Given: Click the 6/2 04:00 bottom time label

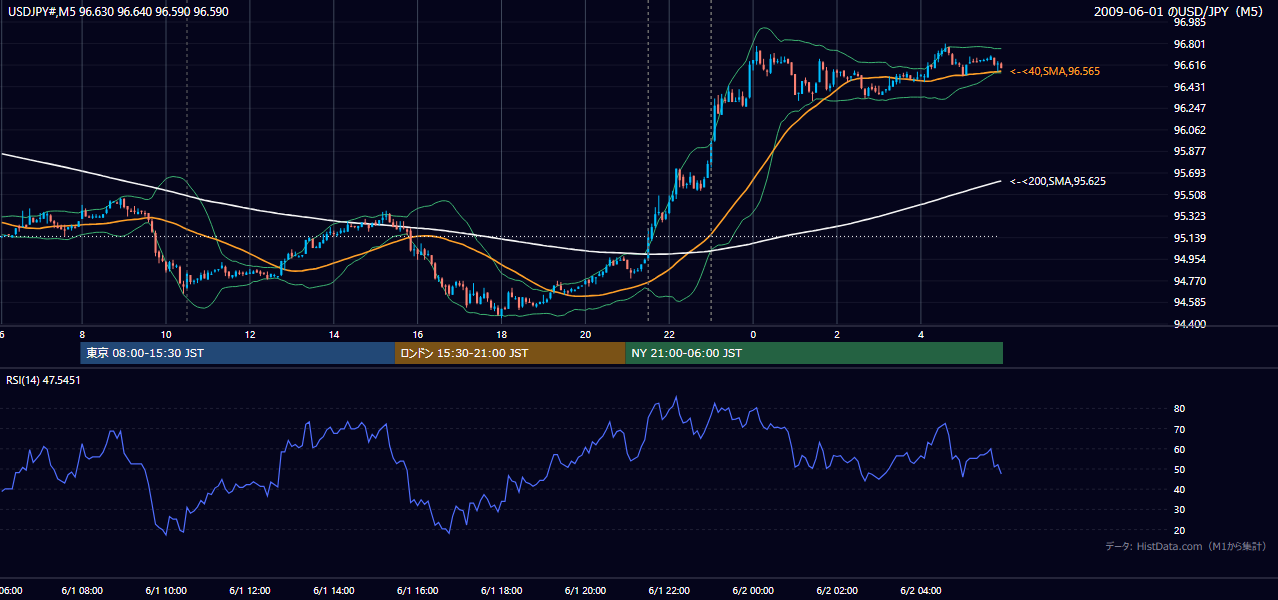Looking at the screenshot, I should pos(921,591).
